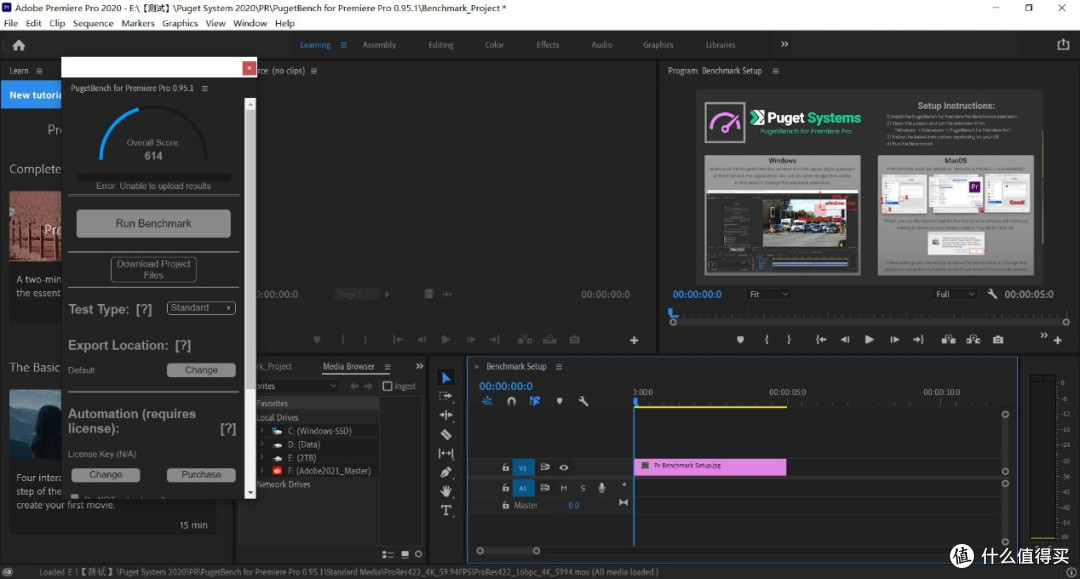Switch to the Editing workspace
Screen dimensions: 1080x579
click(x=441, y=45)
